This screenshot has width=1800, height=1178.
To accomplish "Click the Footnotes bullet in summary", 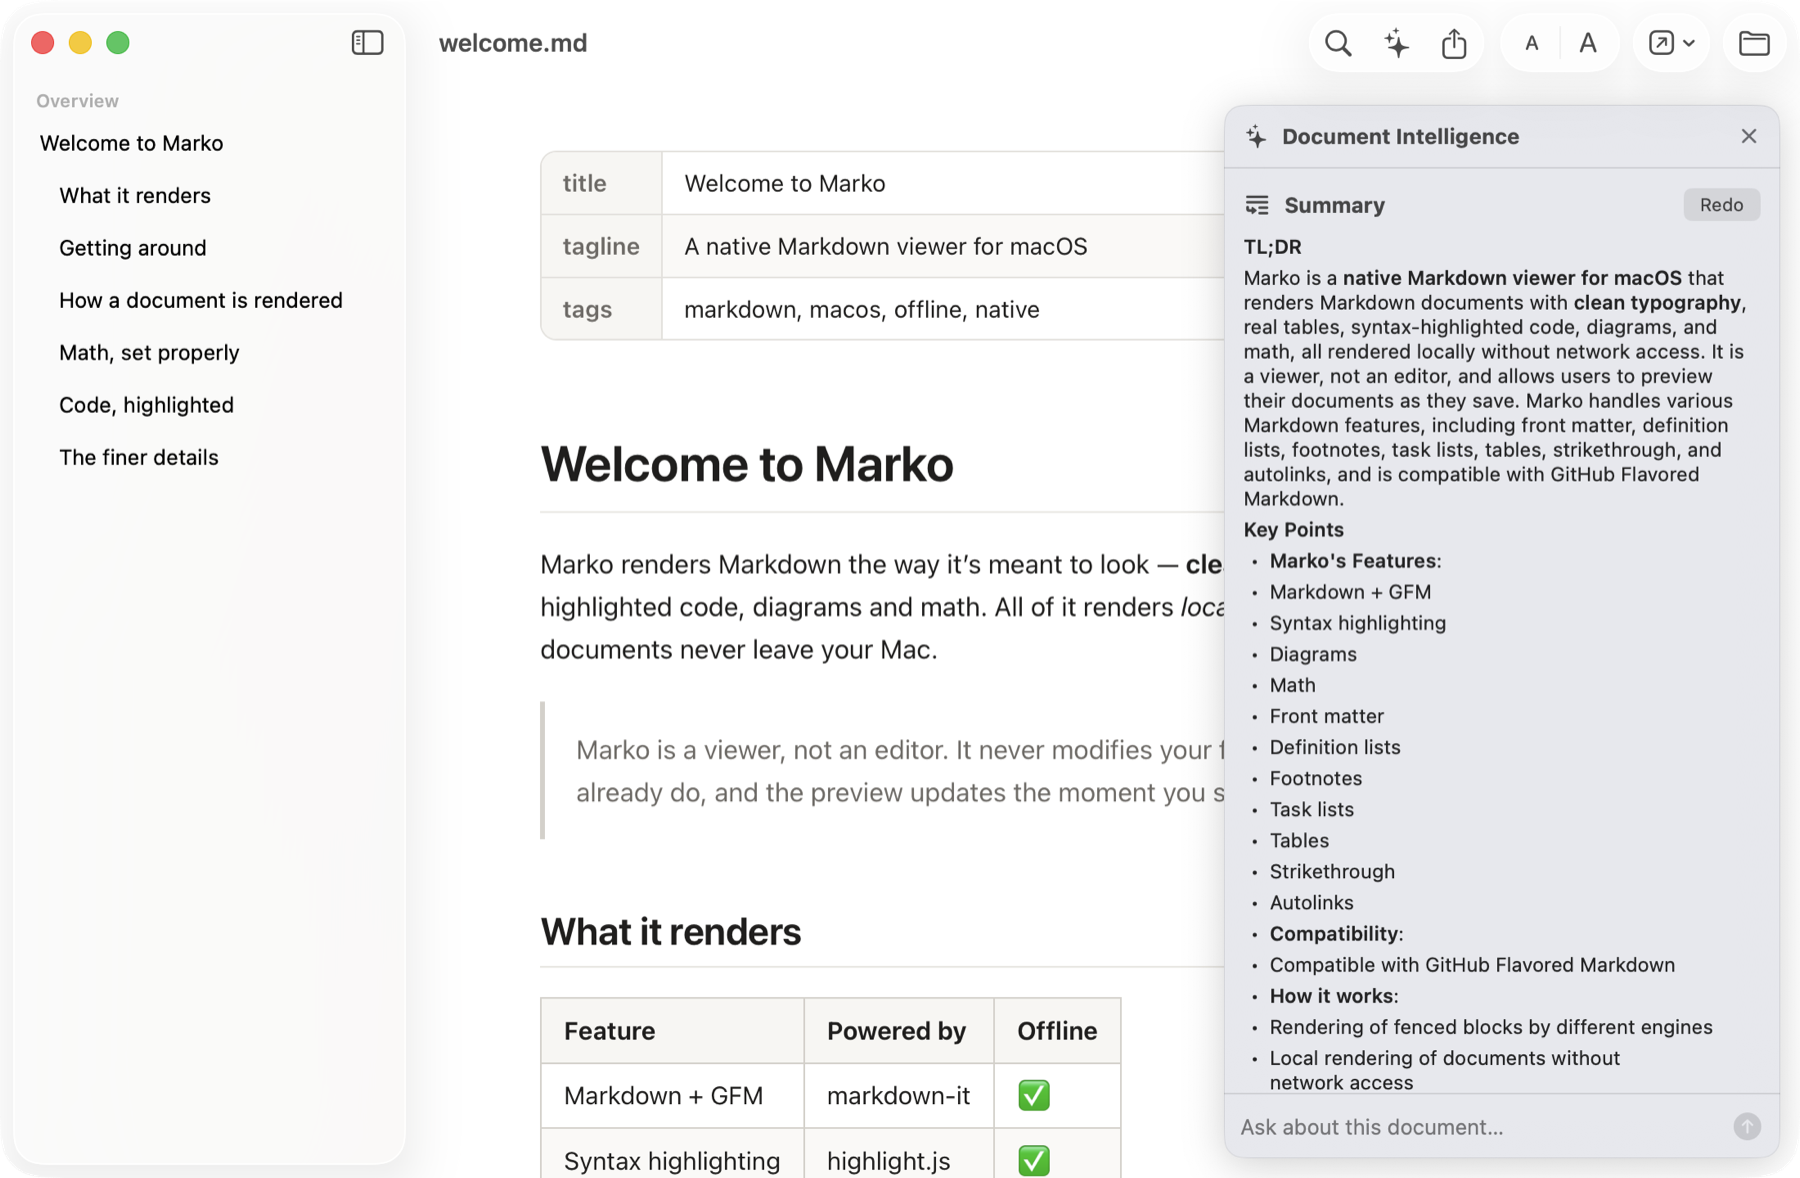I will (x=1315, y=778).
